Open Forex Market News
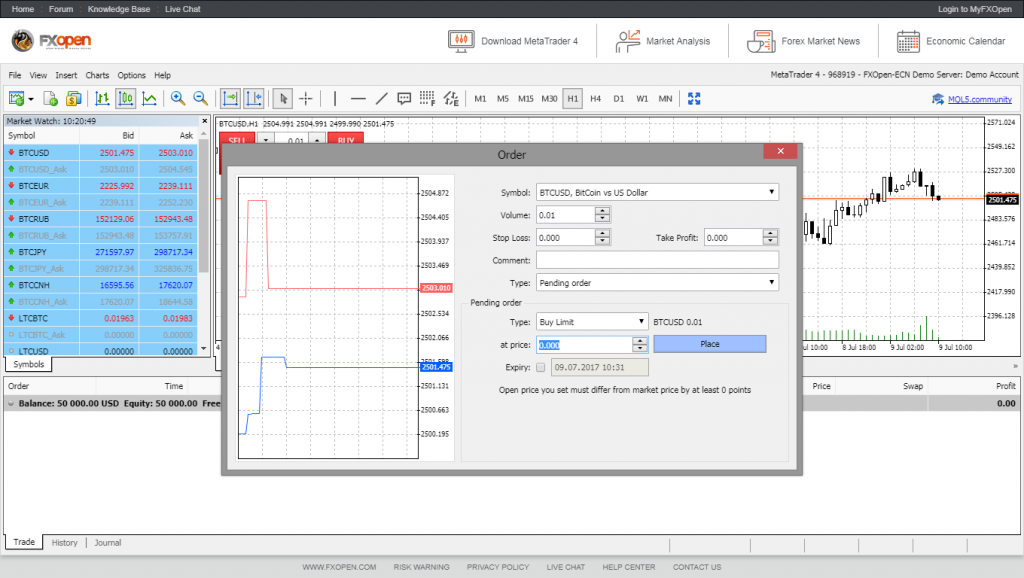Screen dimensions: 1024x578 click(x=803, y=41)
